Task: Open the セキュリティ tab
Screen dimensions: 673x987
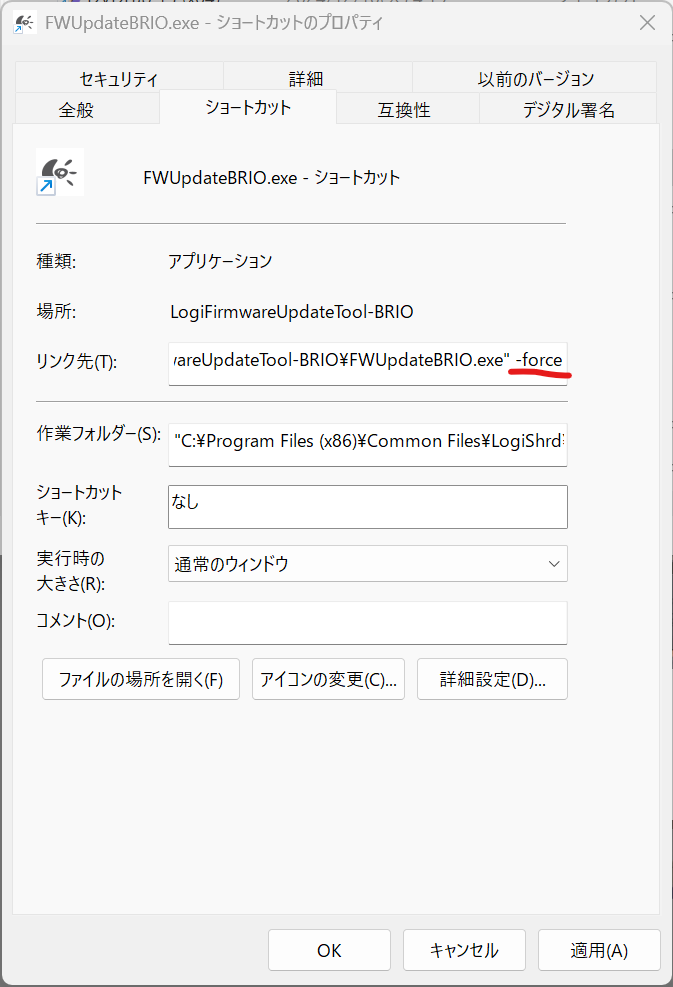Action: pos(118,78)
